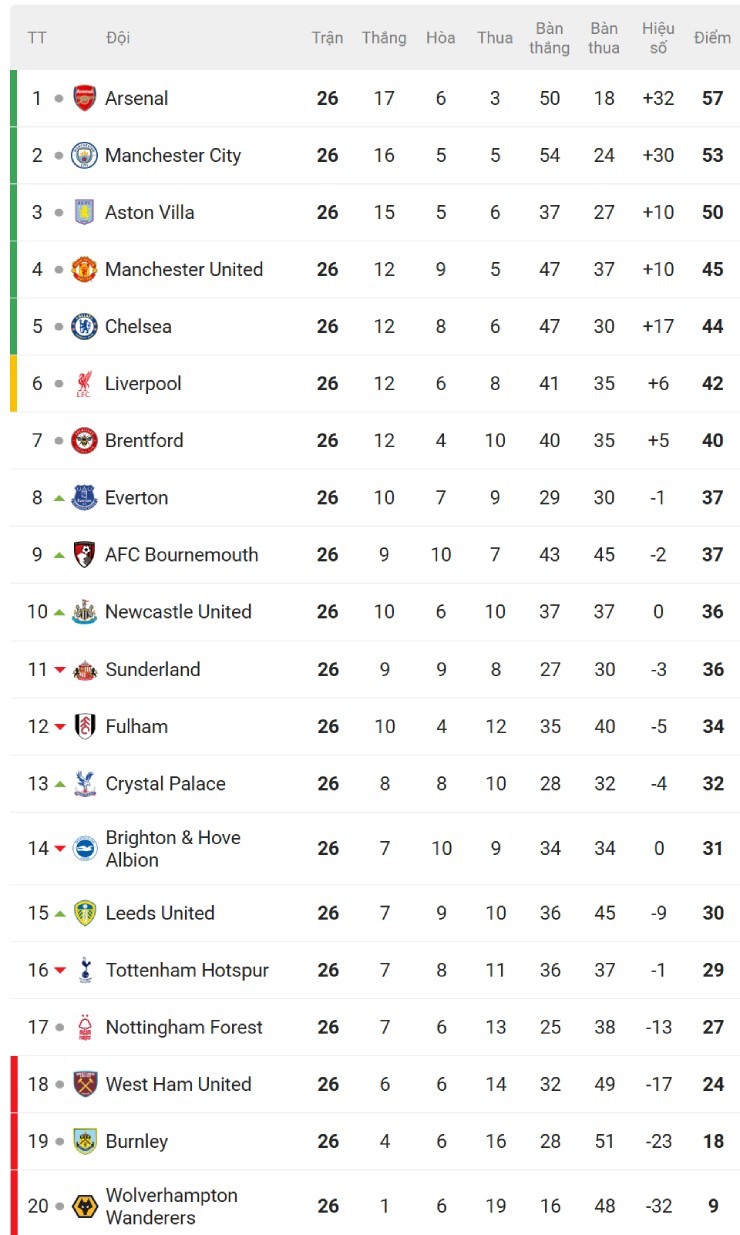Click the red down arrow beside Sunderland

click(x=60, y=670)
